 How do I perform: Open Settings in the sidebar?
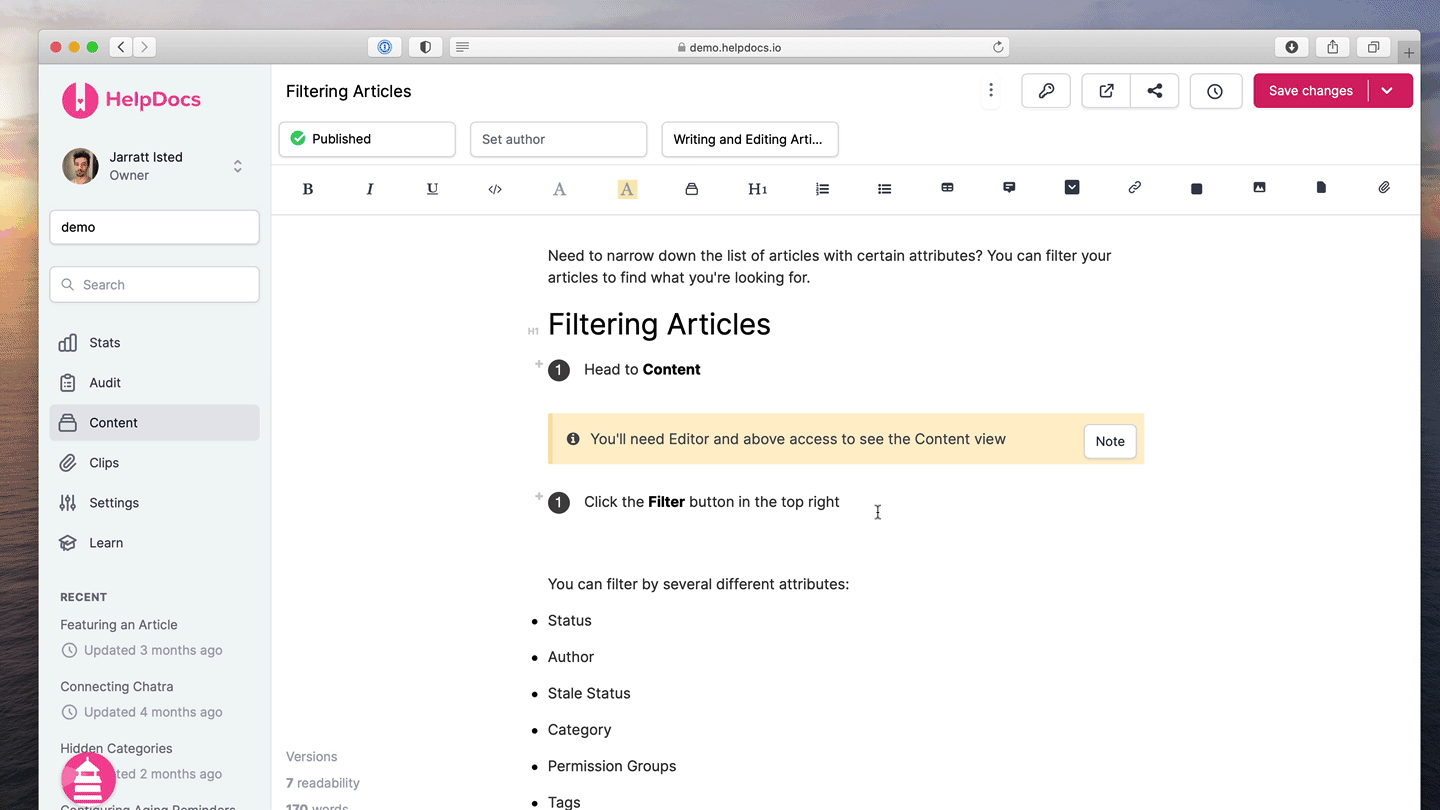[x=154, y=503]
